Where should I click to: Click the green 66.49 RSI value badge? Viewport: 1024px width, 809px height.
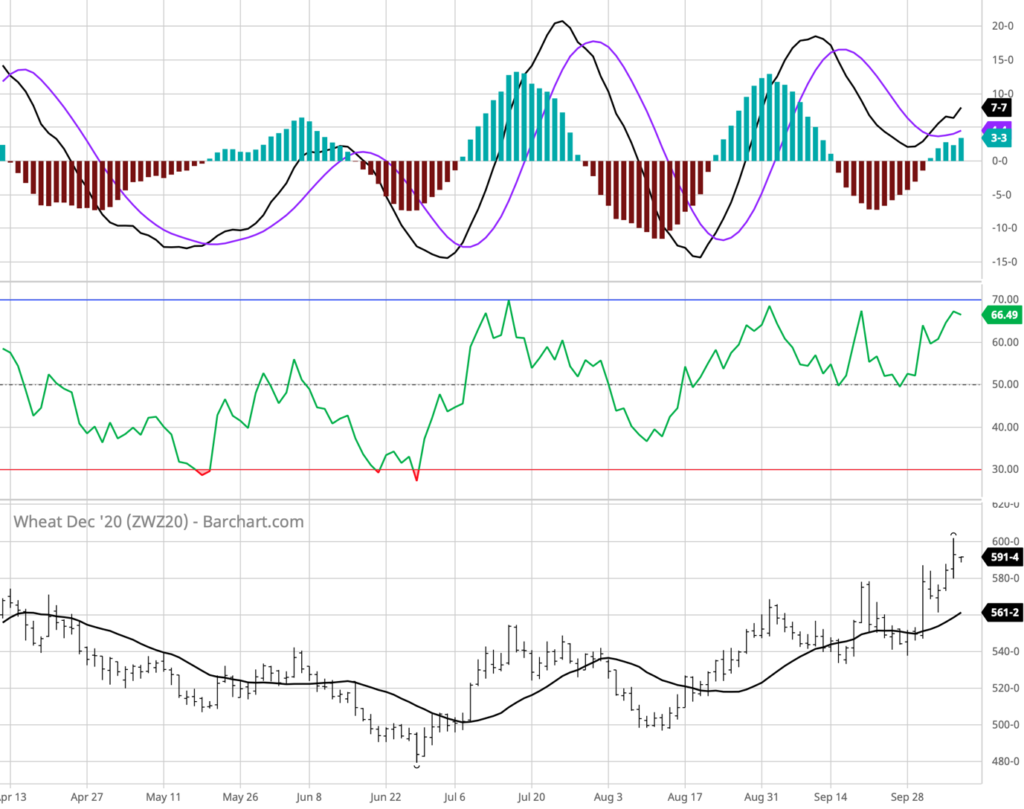(1000, 315)
